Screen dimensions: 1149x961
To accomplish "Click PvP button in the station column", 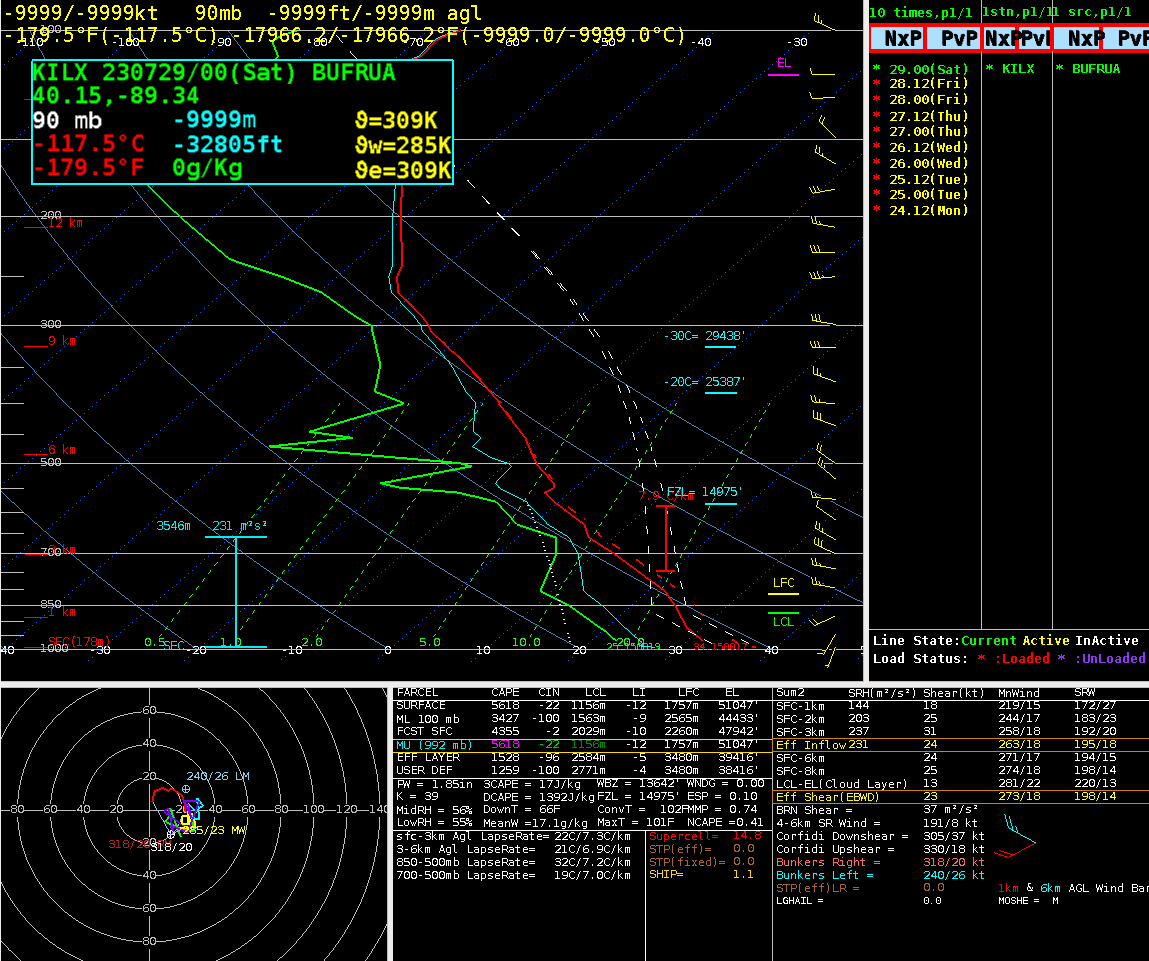I will click(x=1034, y=38).
